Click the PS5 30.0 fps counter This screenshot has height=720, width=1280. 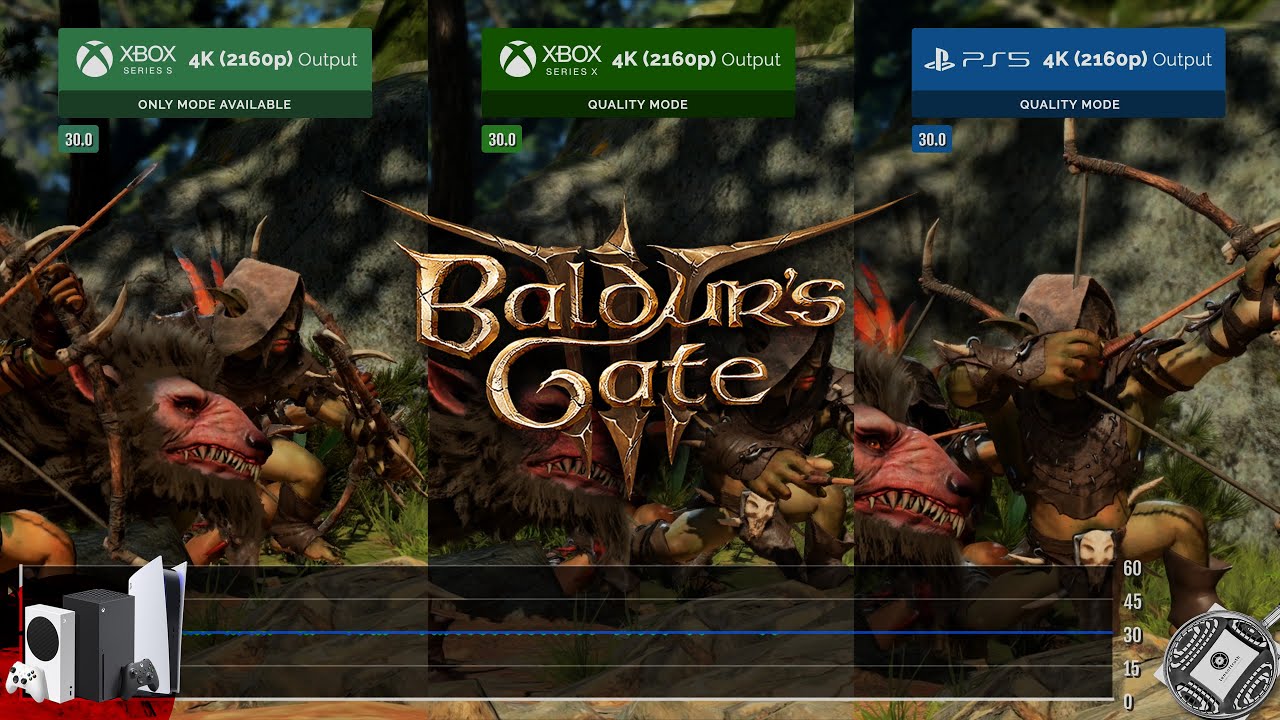tap(931, 139)
